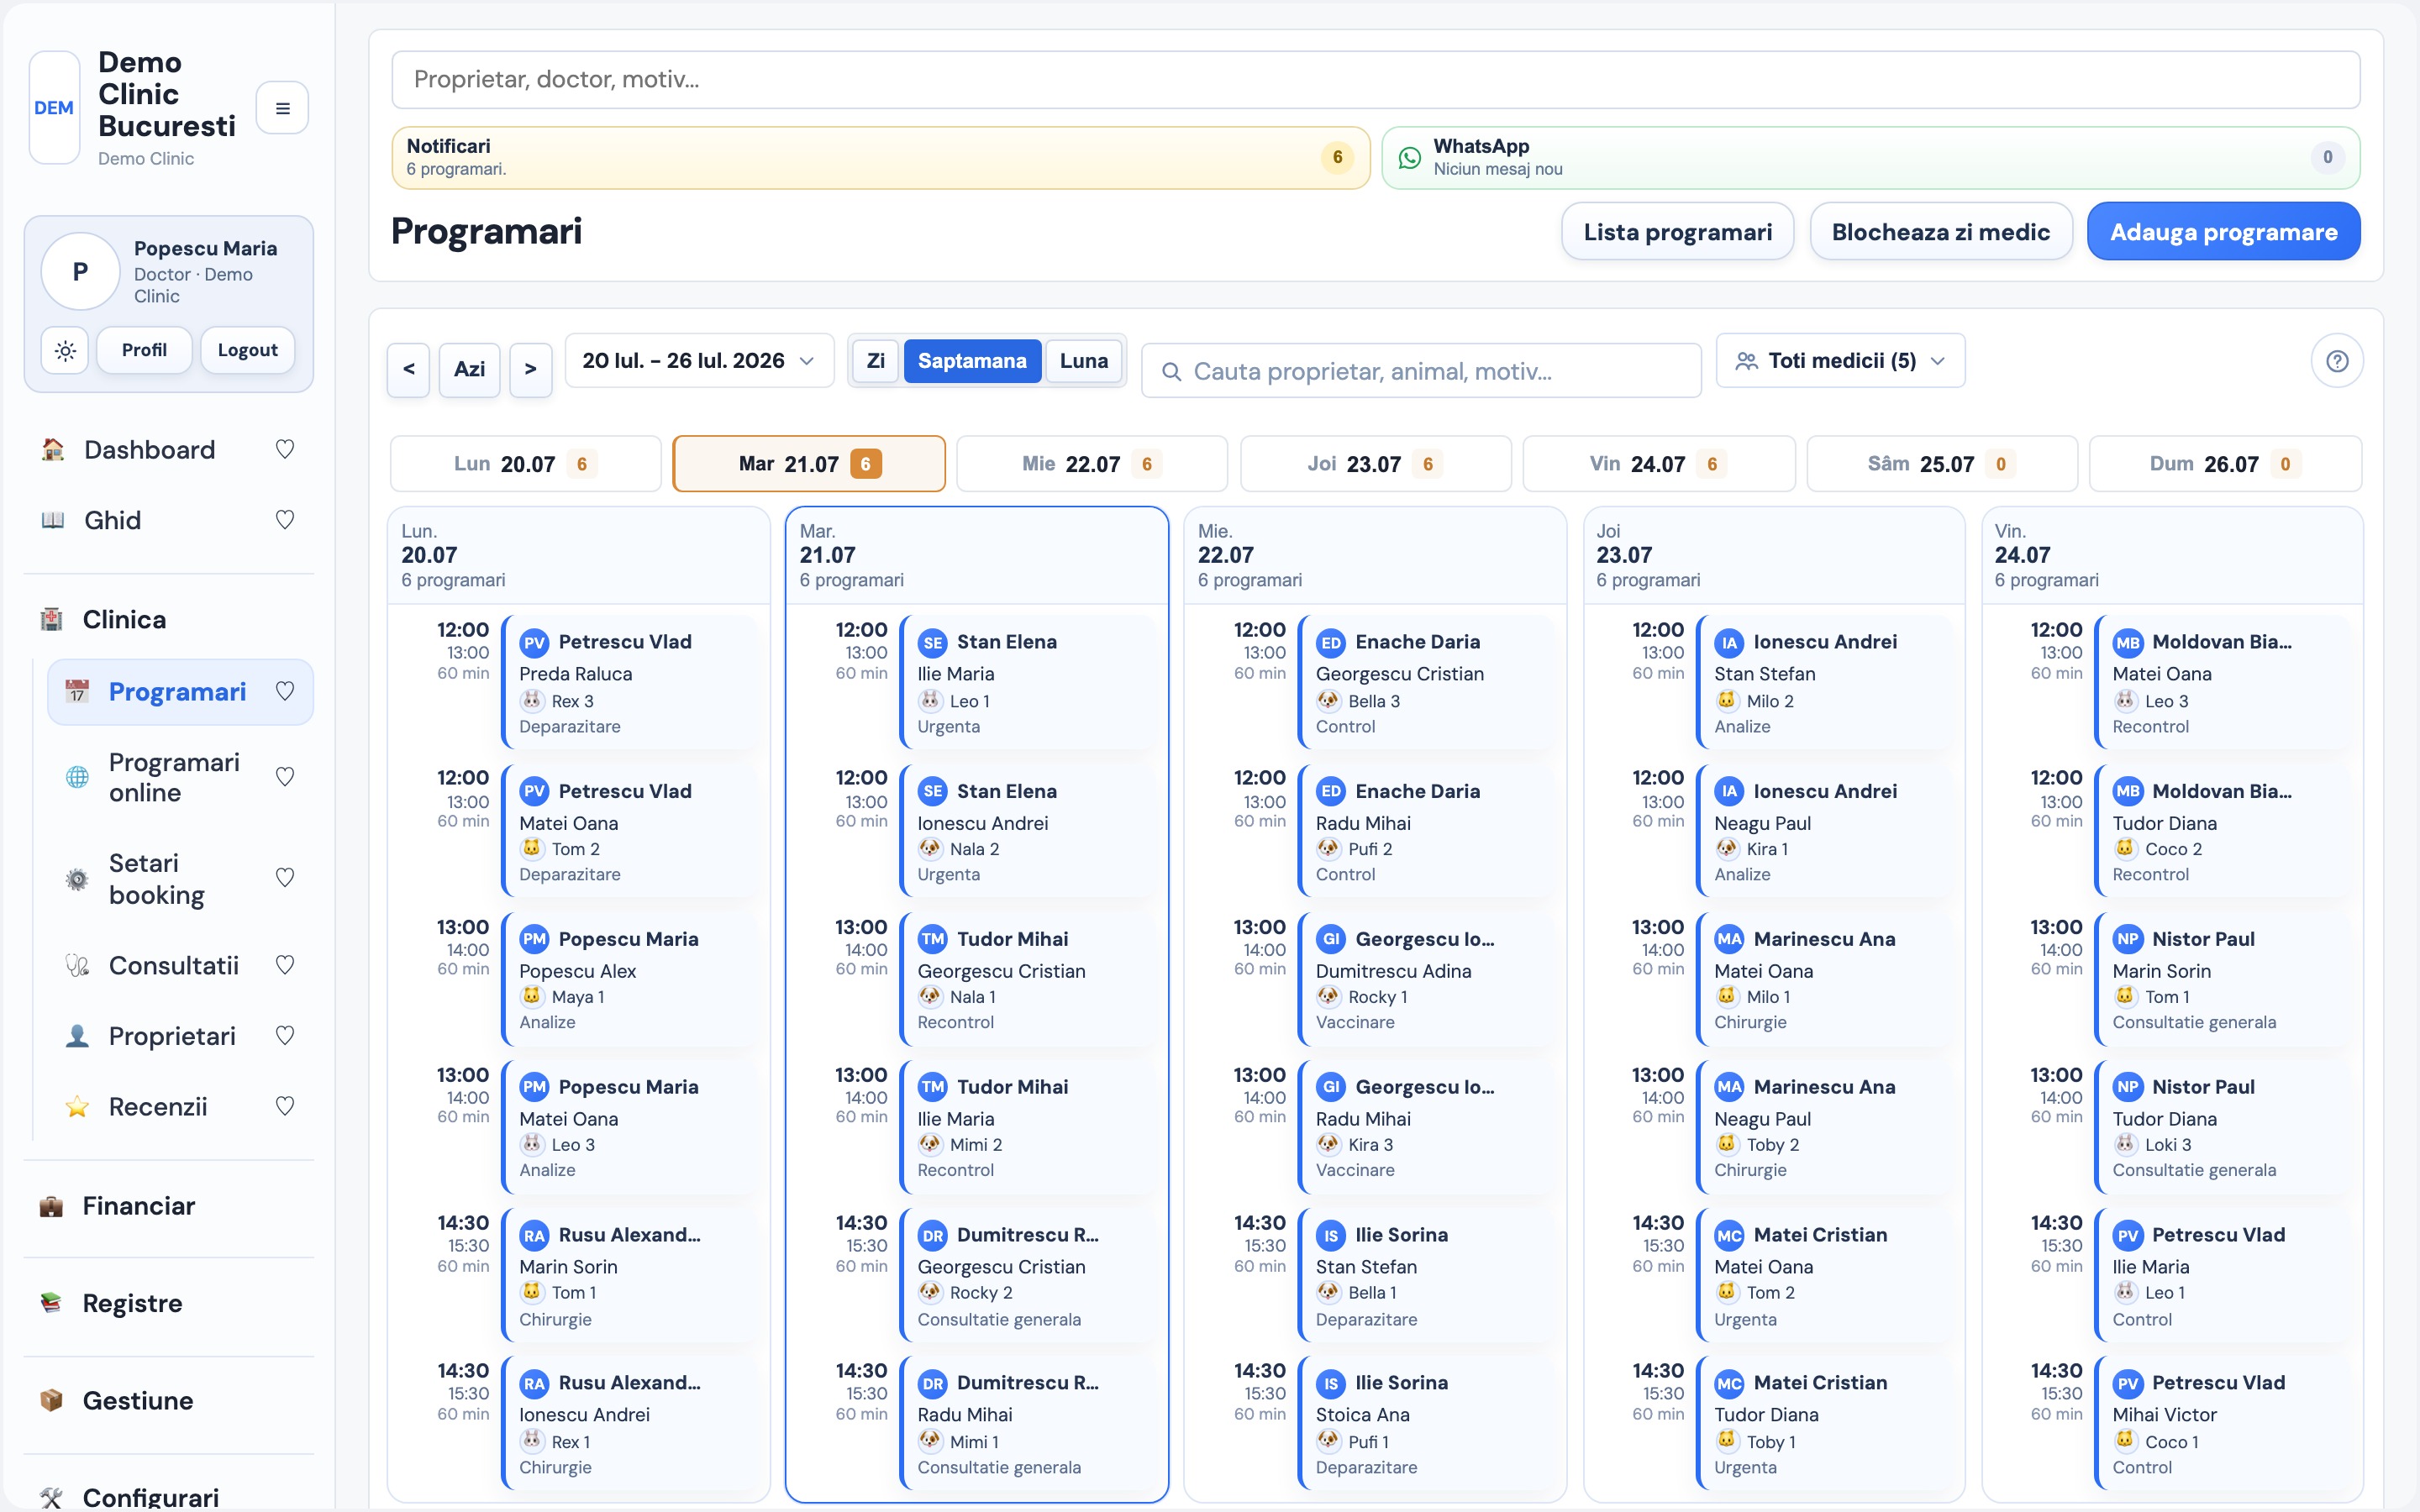The width and height of the screenshot is (2420, 1512).
Task: Expand the Clinica sidebar section
Action: click(x=169, y=619)
